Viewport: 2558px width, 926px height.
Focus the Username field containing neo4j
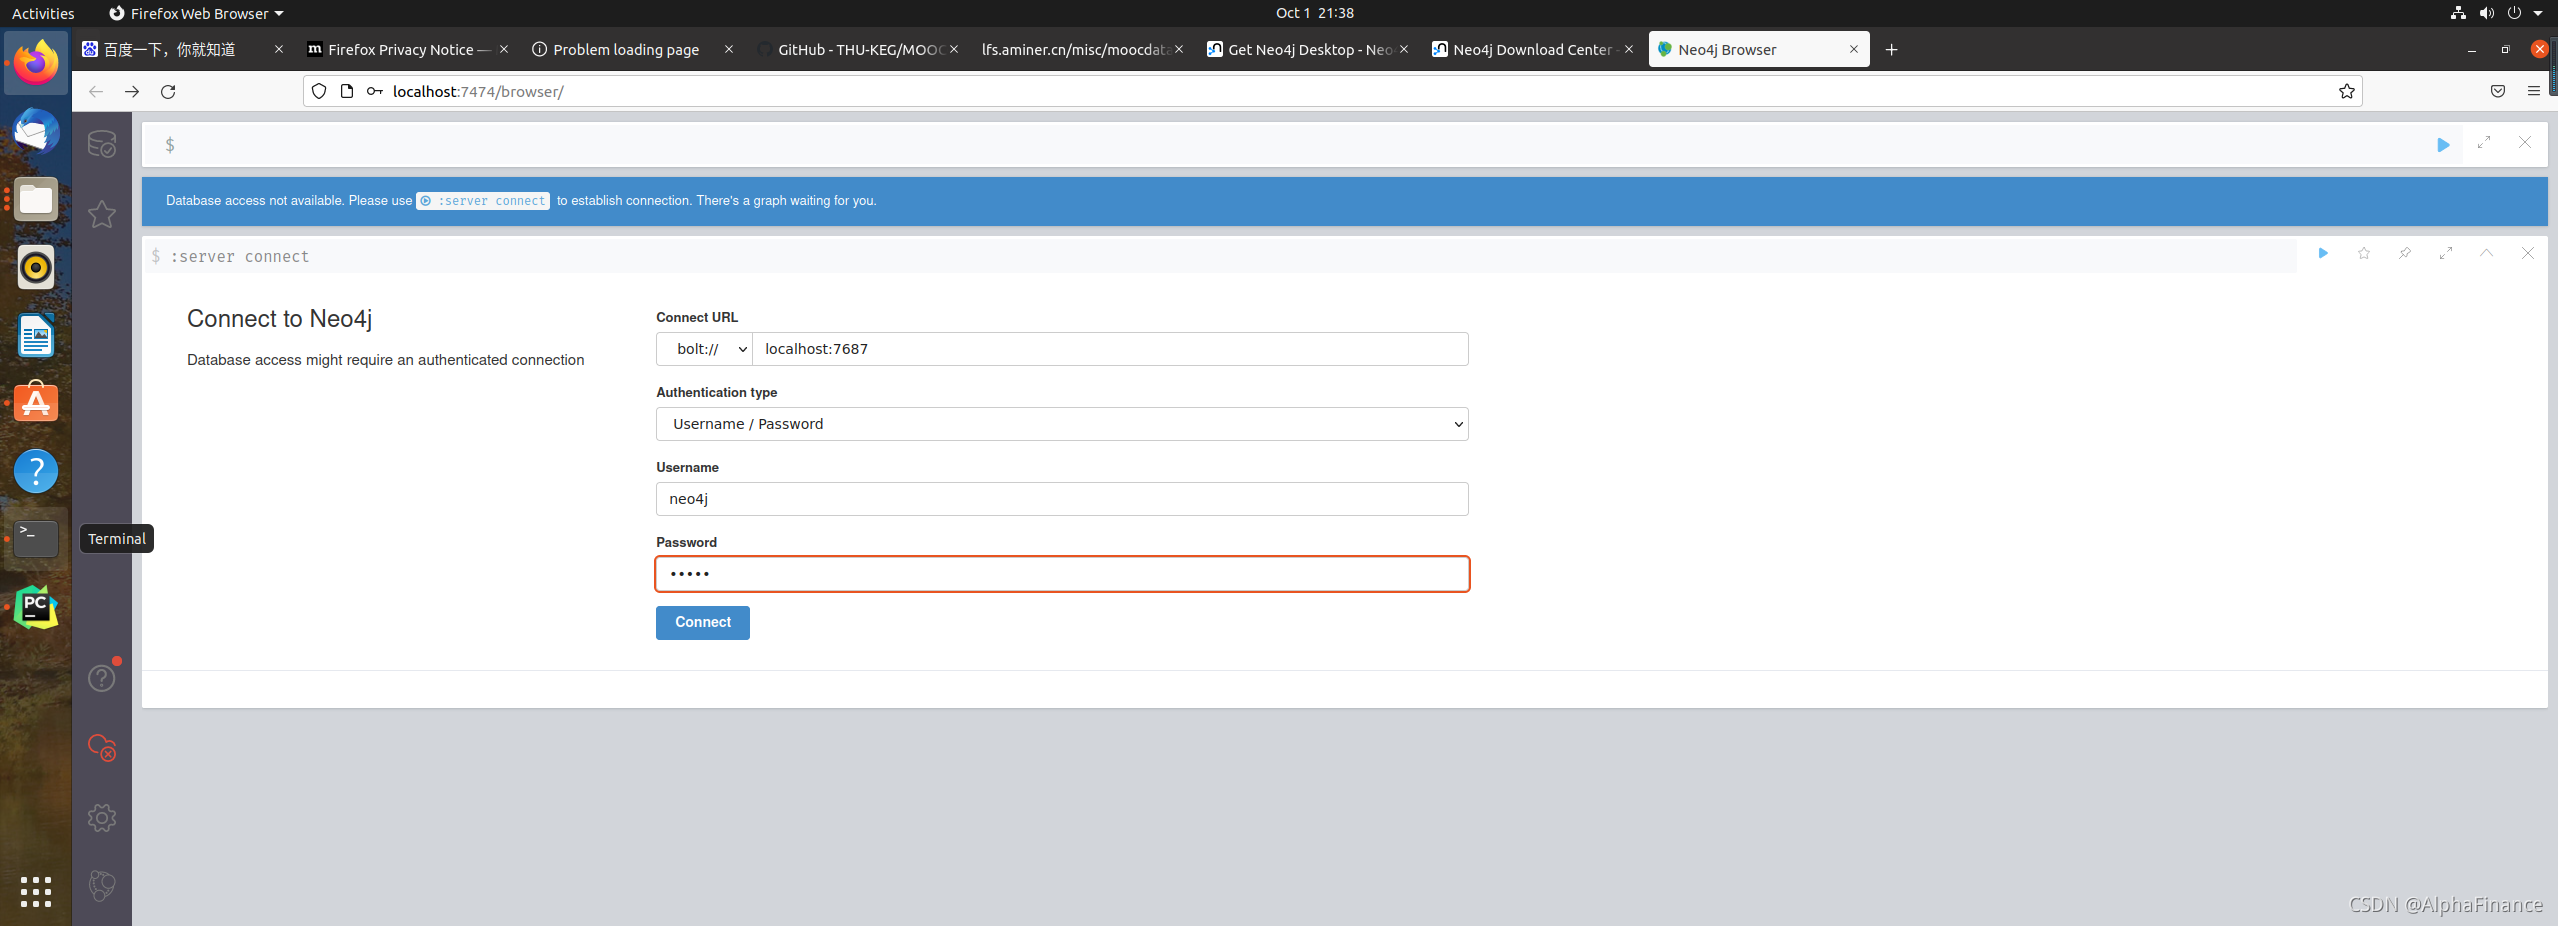pos(1062,499)
